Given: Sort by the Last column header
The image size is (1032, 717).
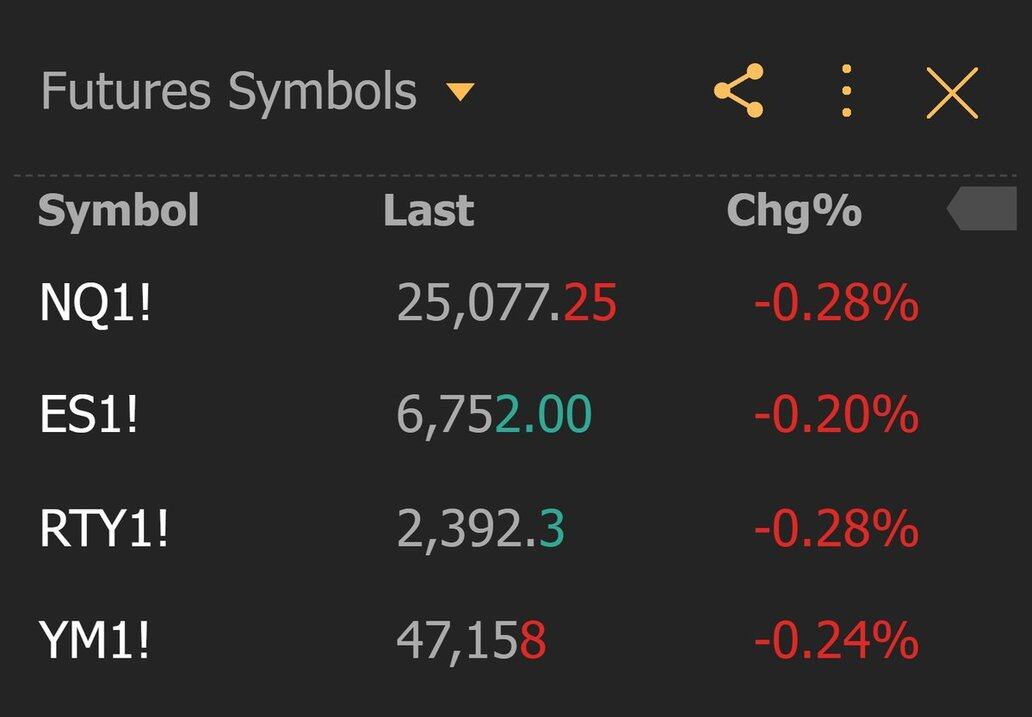Looking at the screenshot, I should point(428,211).
